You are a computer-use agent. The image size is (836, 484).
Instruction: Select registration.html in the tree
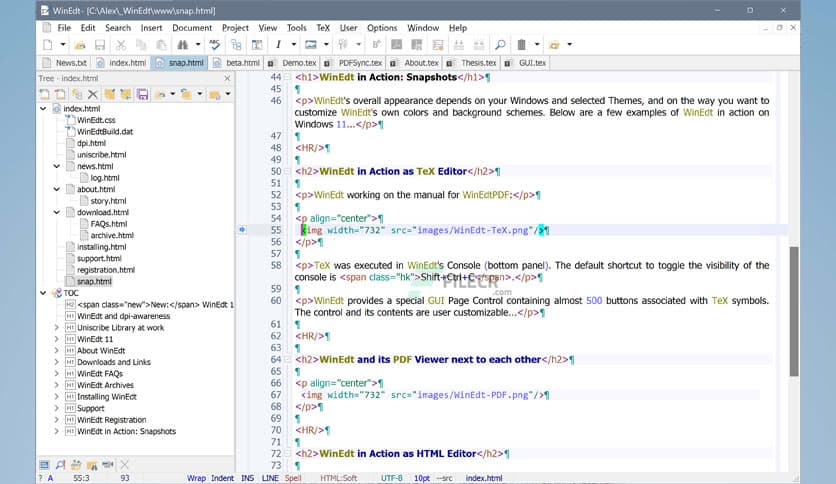(x=105, y=270)
